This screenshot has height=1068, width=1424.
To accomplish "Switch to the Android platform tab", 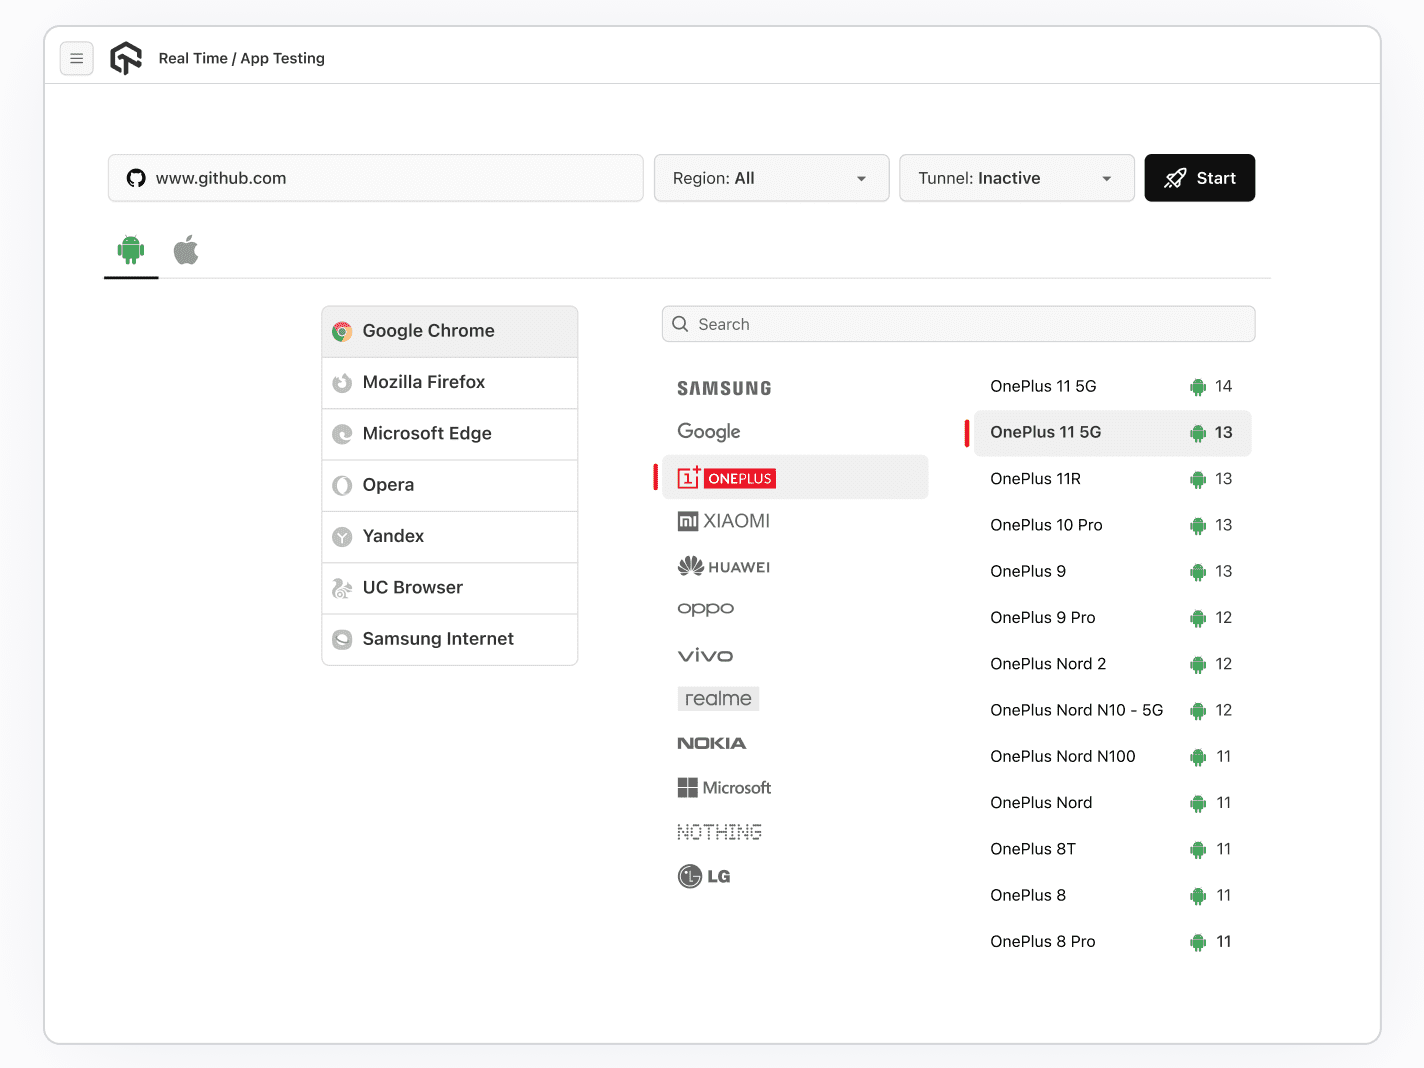I will point(131,250).
